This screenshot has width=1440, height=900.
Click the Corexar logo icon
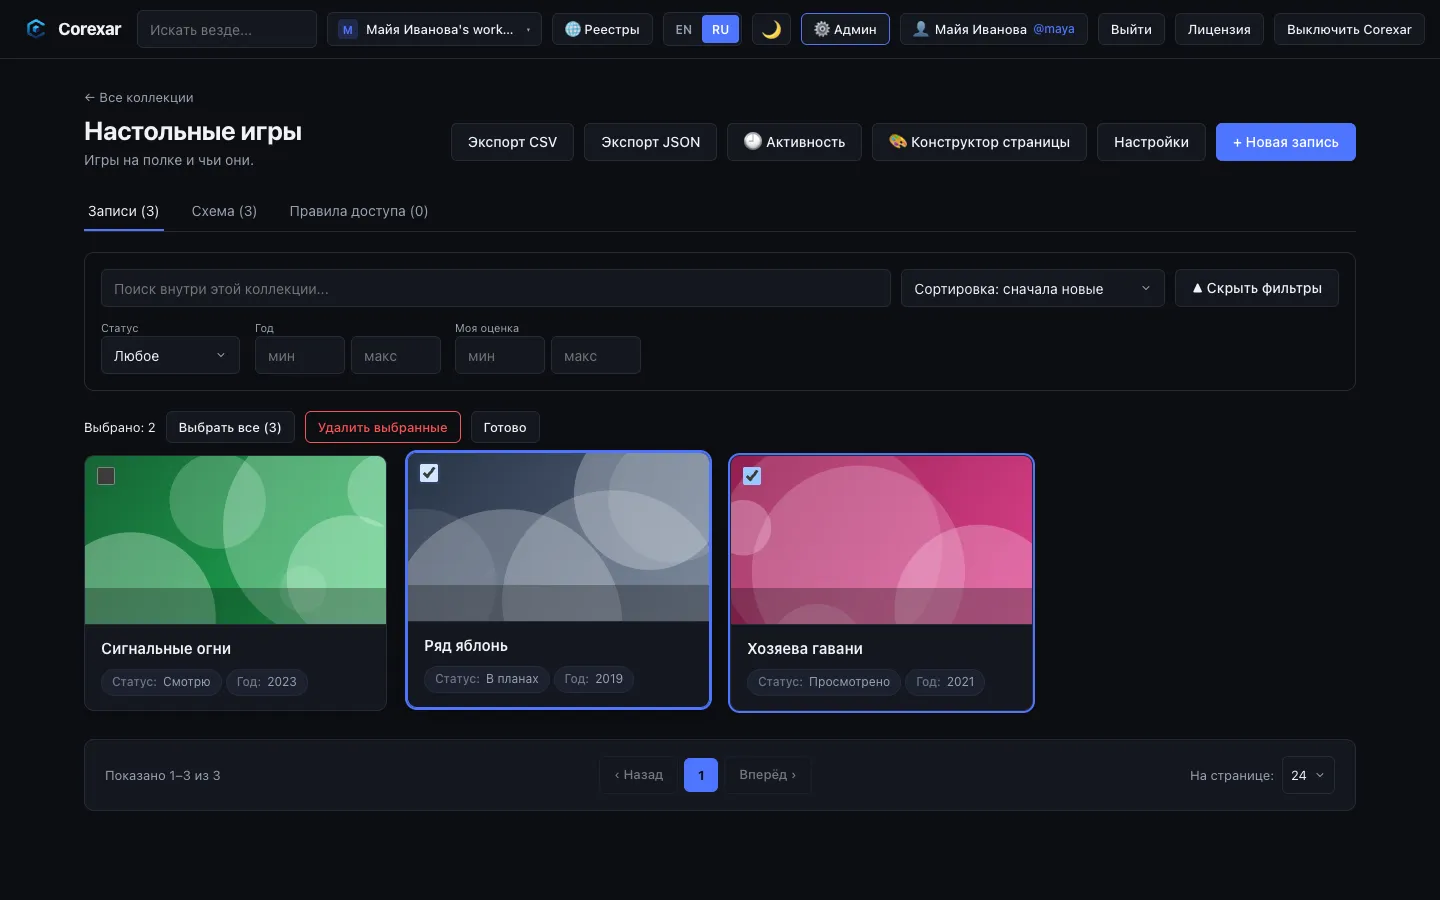36,29
